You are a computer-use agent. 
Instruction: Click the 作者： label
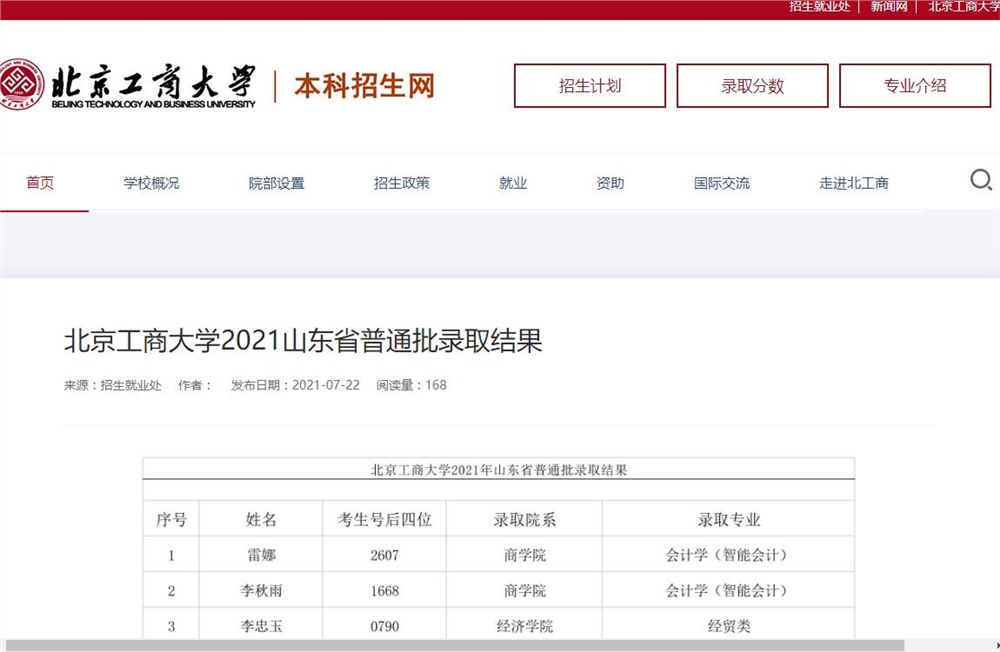click(195, 385)
